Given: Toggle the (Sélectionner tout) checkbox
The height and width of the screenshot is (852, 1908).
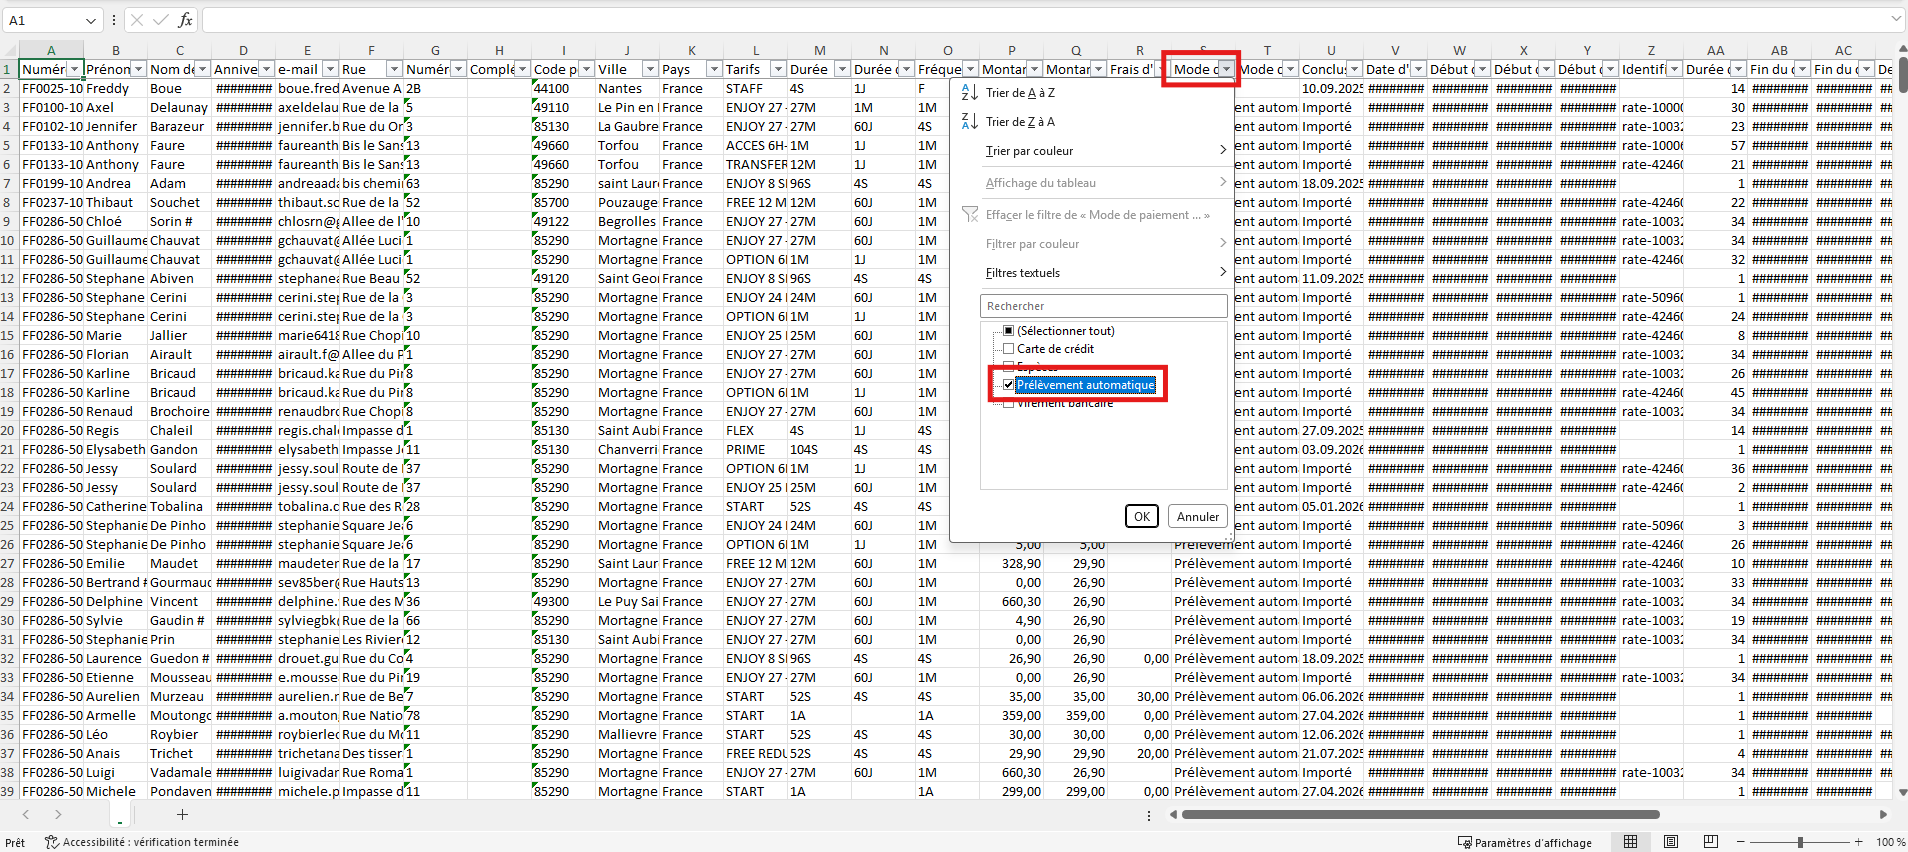Looking at the screenshot, I should (x=1009, y=331).
